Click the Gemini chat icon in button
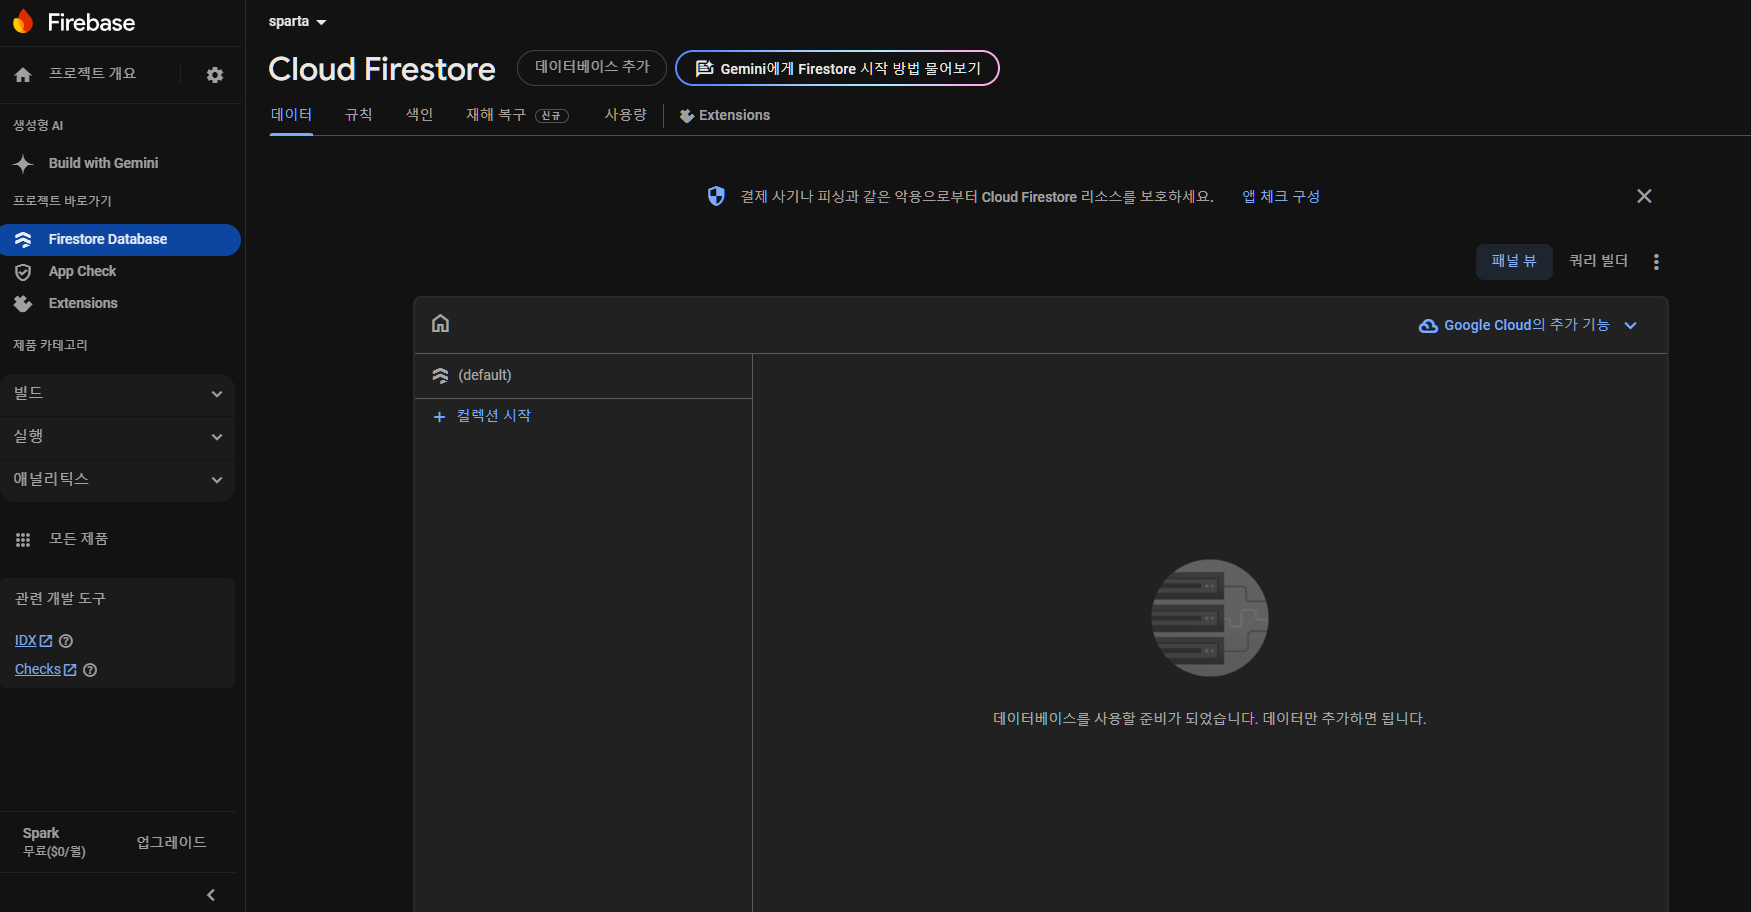The image size is (1751, 912). point(705,68)
